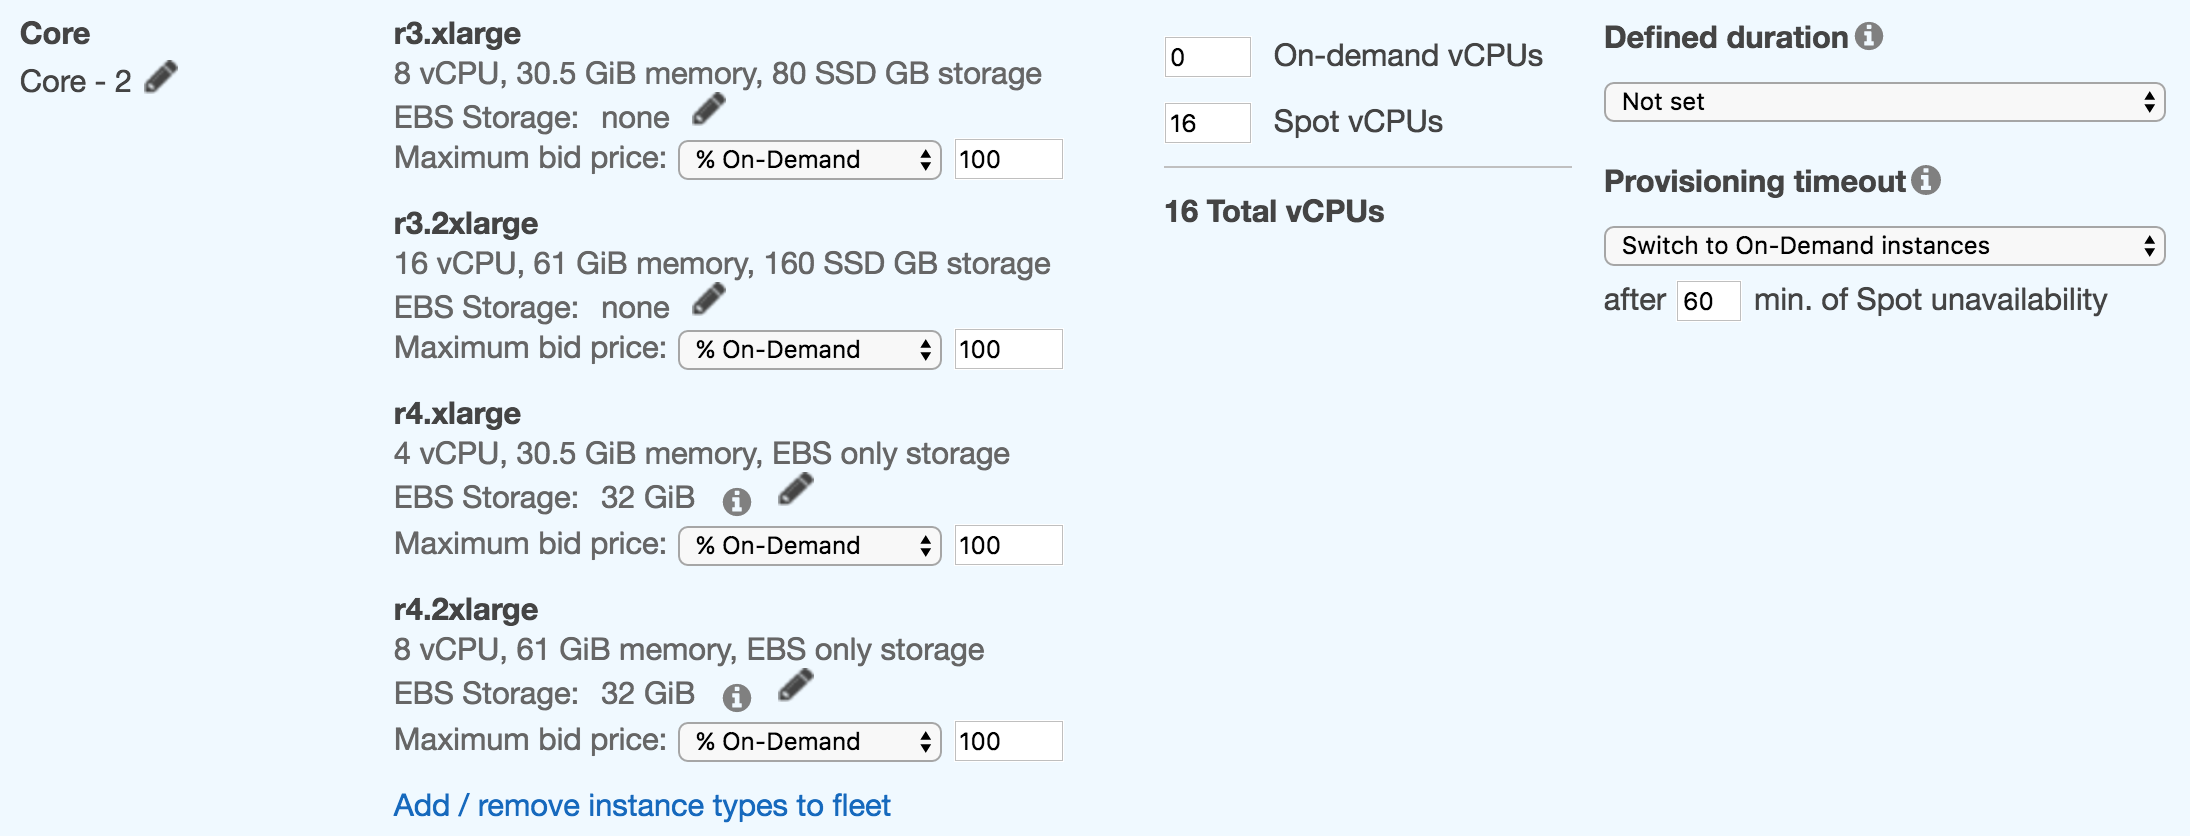
Task: Open r3.2xlarge bid price type dropdown
Action: point(809,350)
